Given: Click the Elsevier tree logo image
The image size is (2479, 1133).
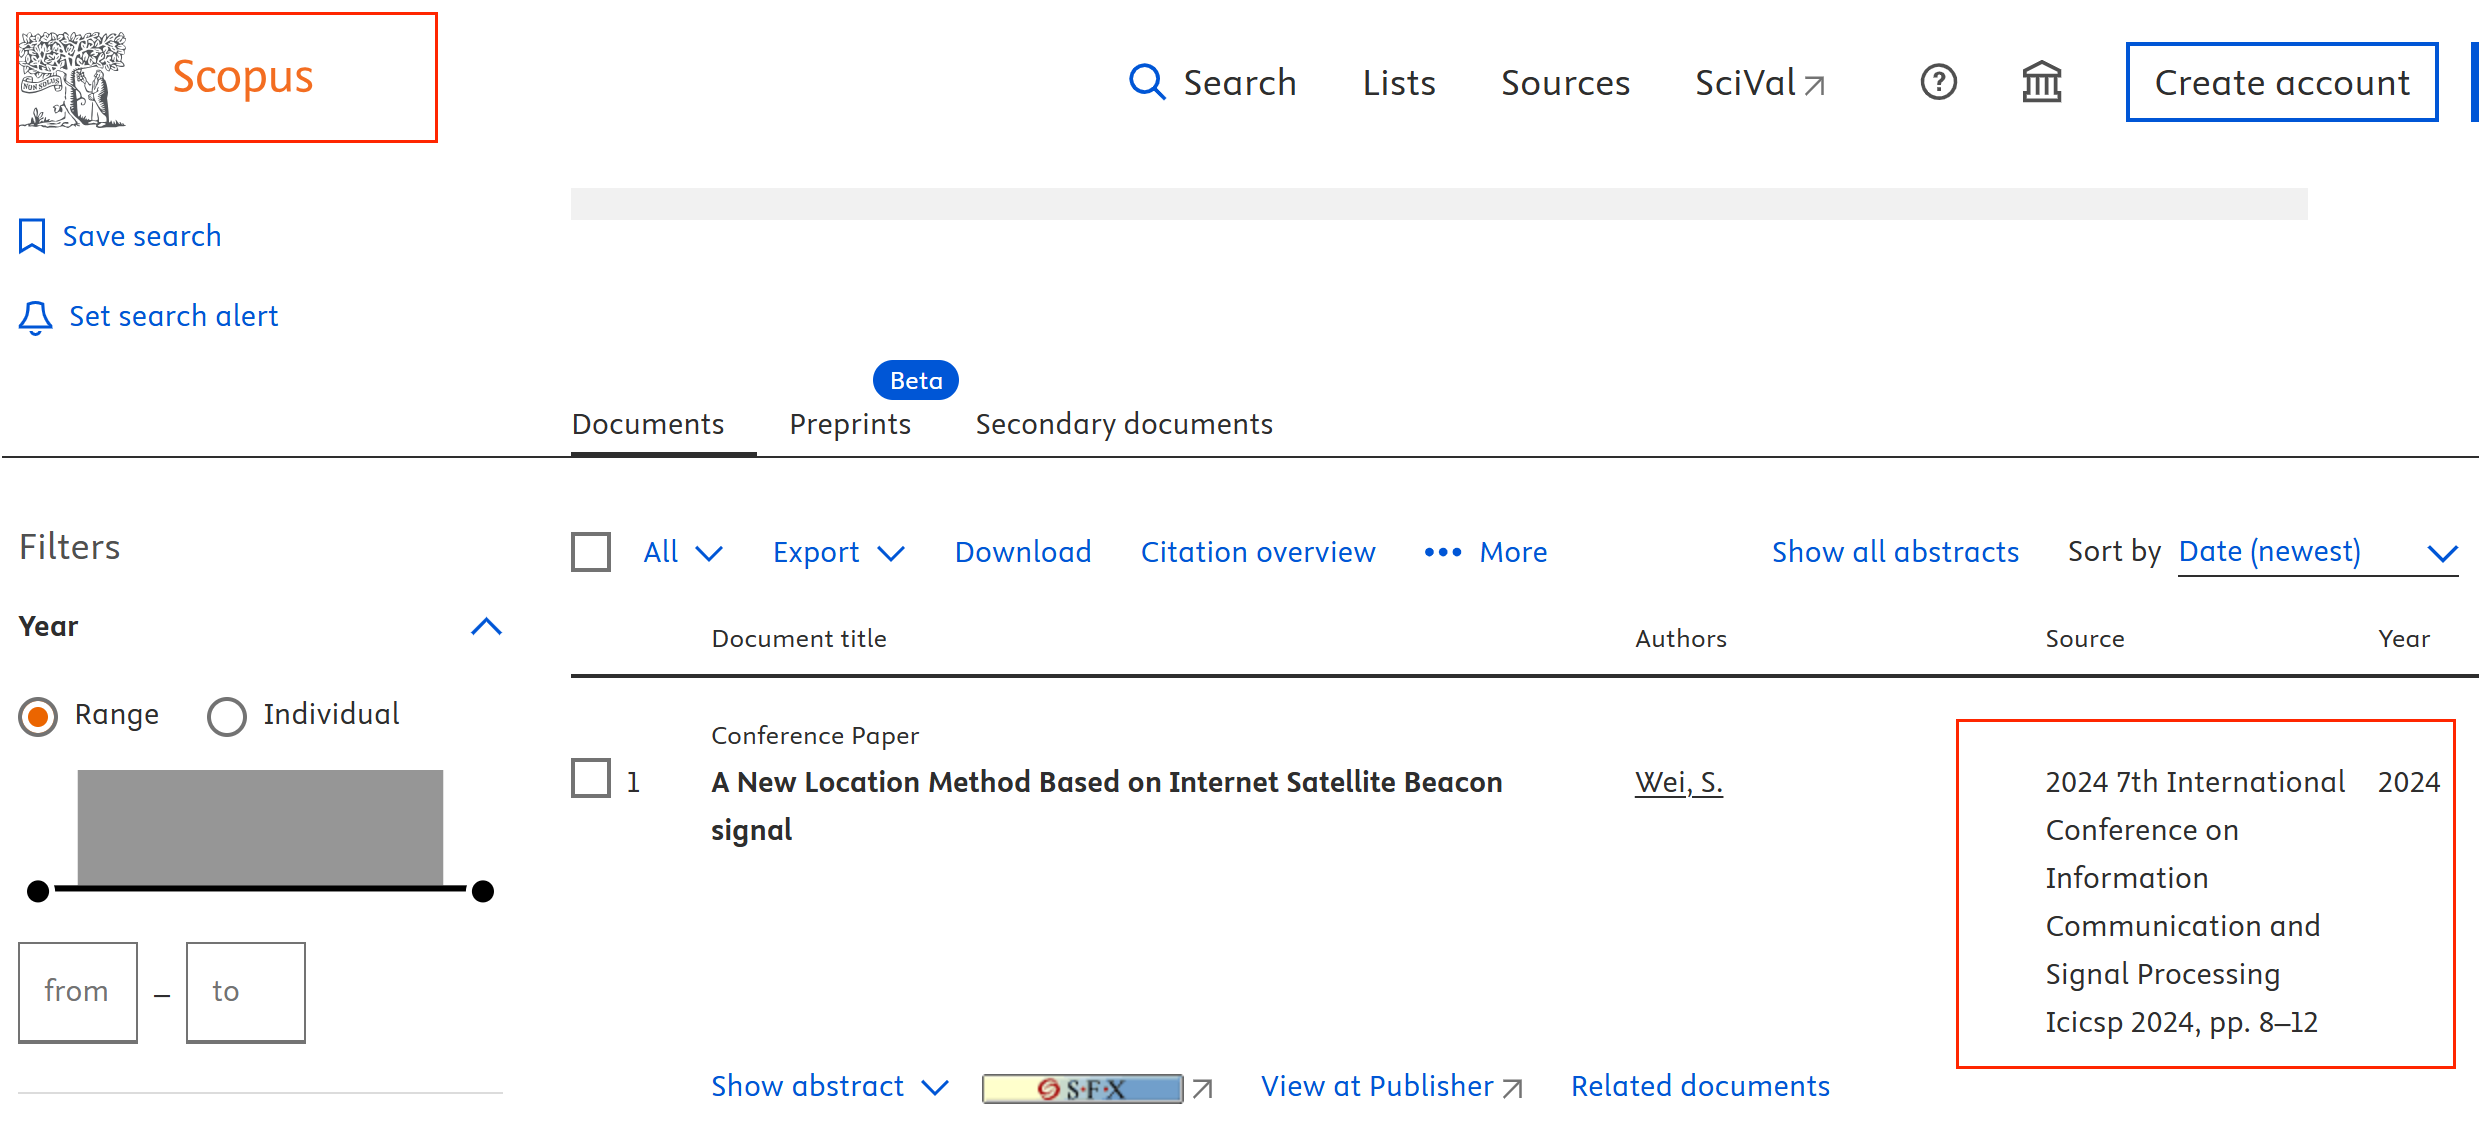Looking at the screenshot, I should point(73,79).
